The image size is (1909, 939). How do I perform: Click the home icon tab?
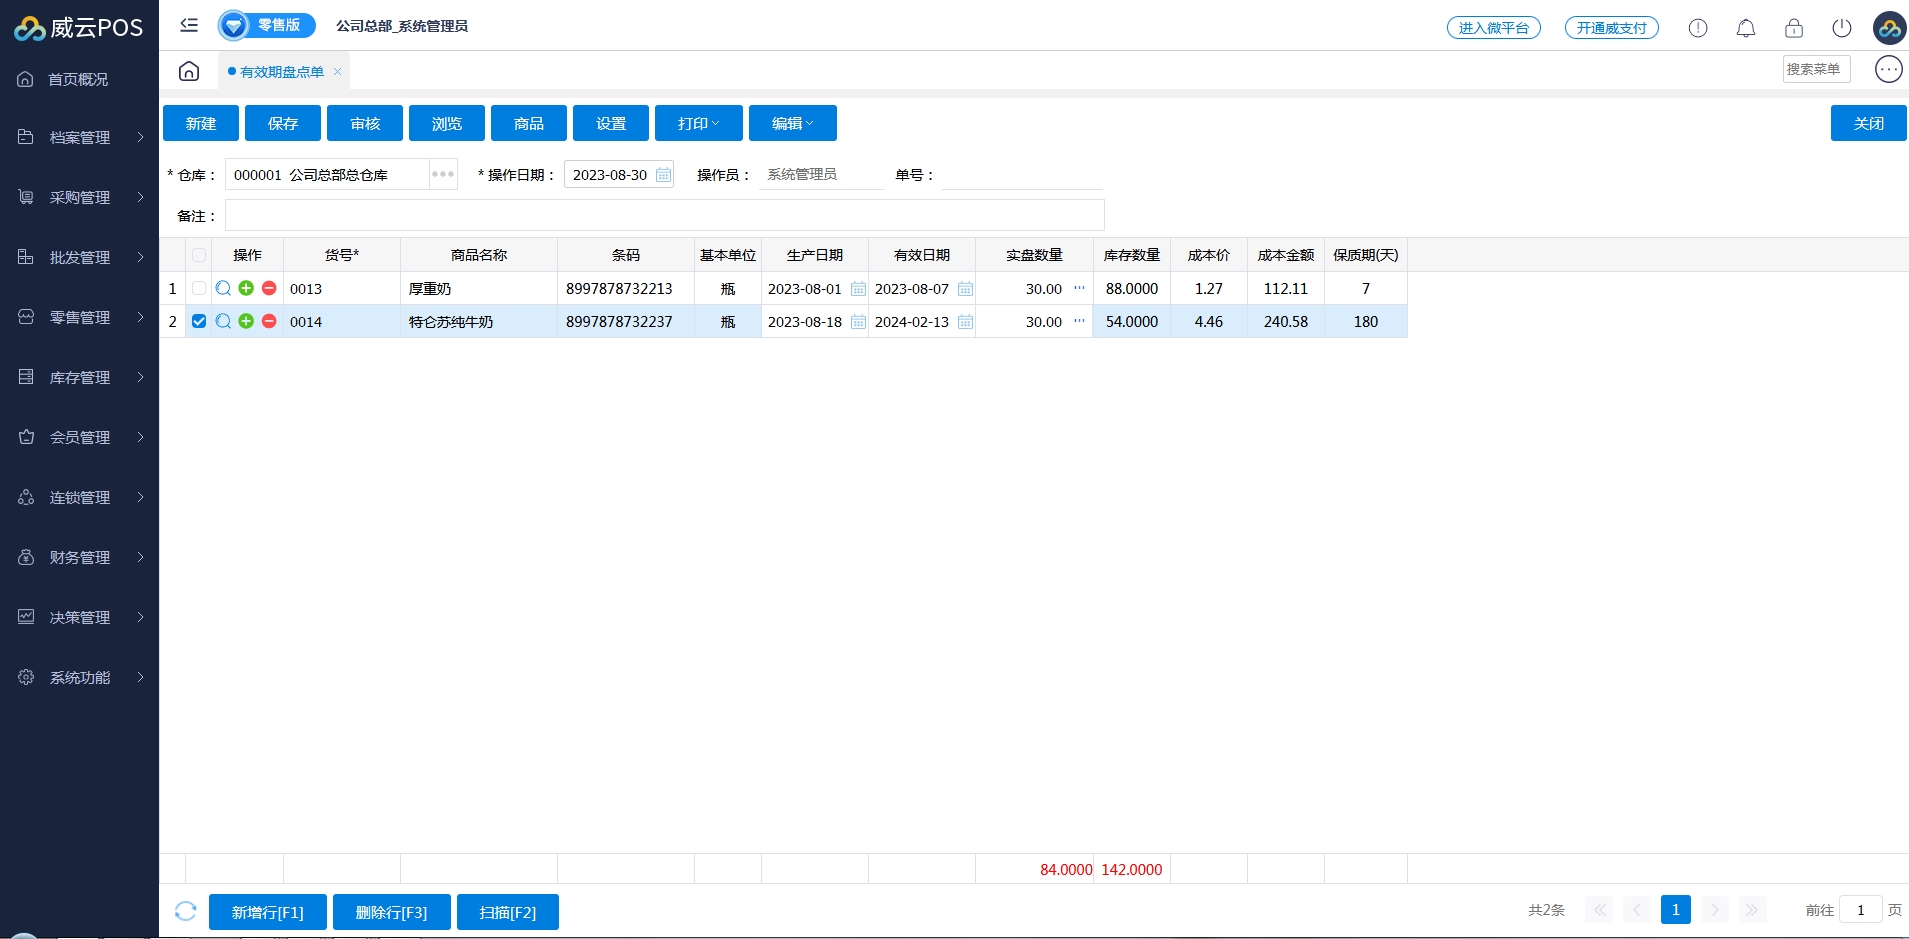tap(189, 71)
